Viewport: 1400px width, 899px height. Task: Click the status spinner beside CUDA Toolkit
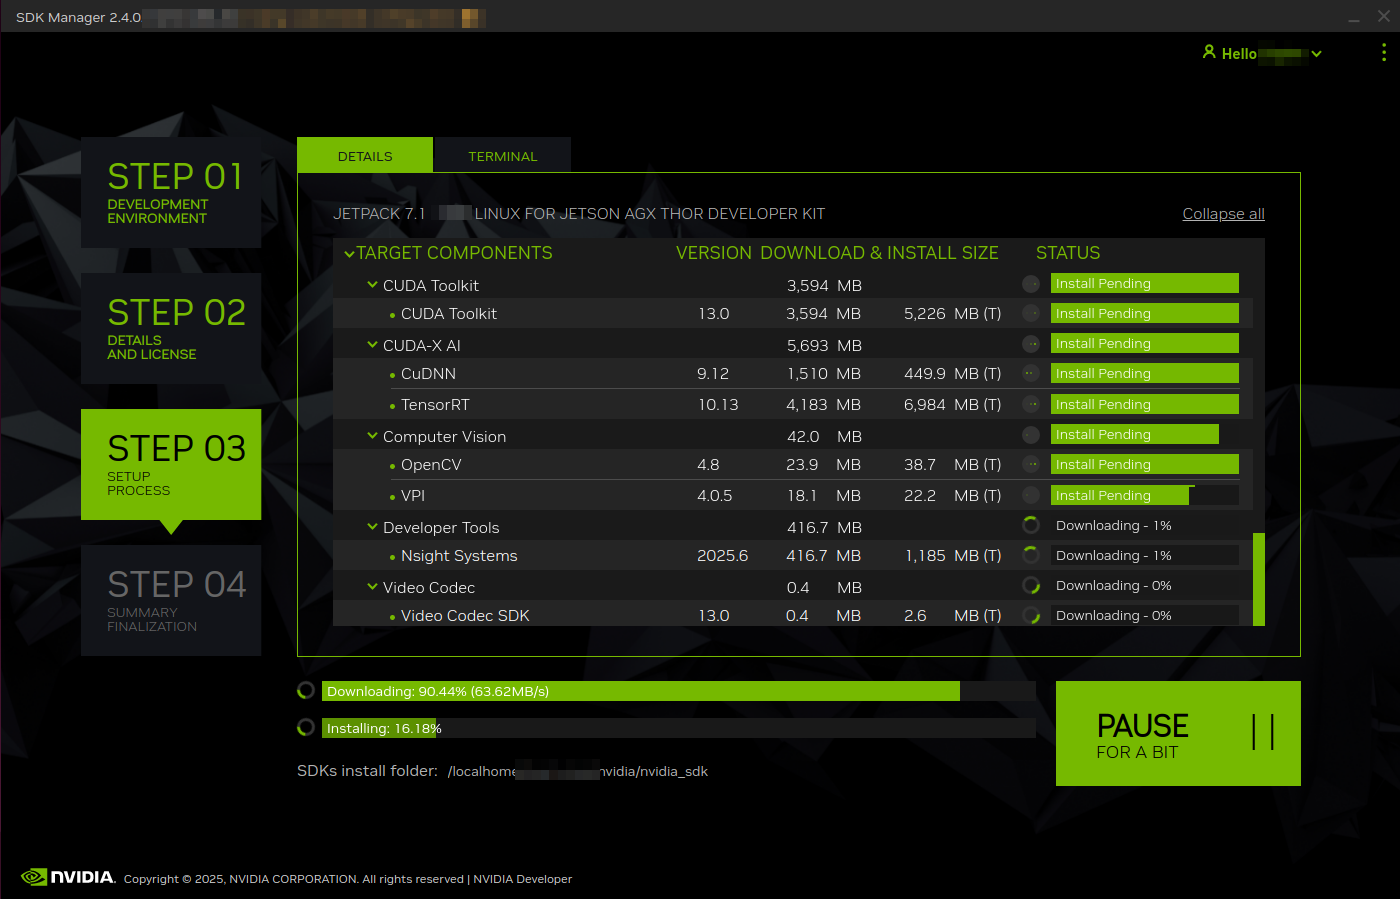(x=1030, y=283)
